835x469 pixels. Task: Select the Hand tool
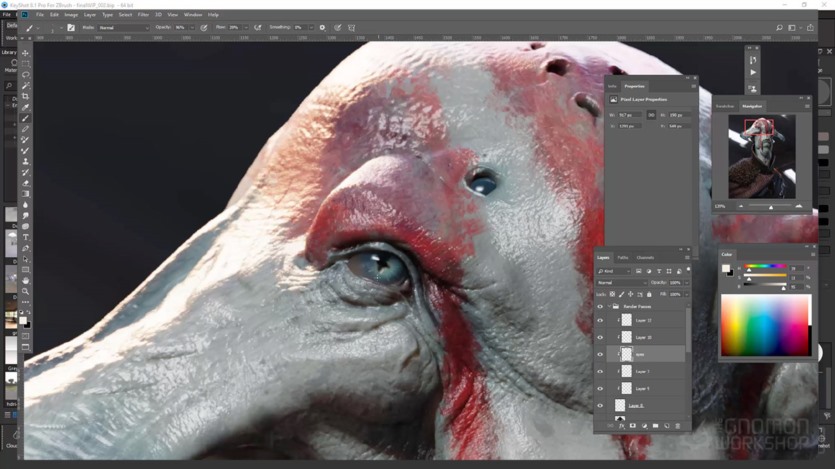point(26,281)
